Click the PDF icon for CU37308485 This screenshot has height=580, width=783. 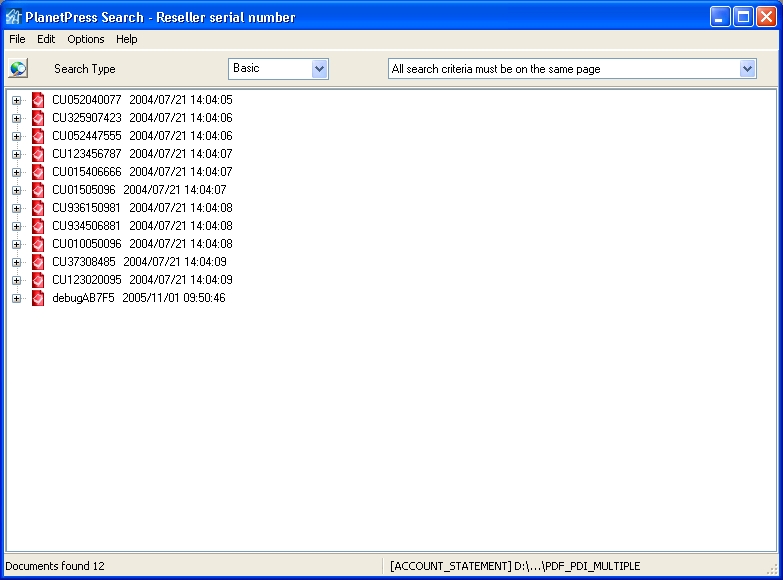click(38, 262)
